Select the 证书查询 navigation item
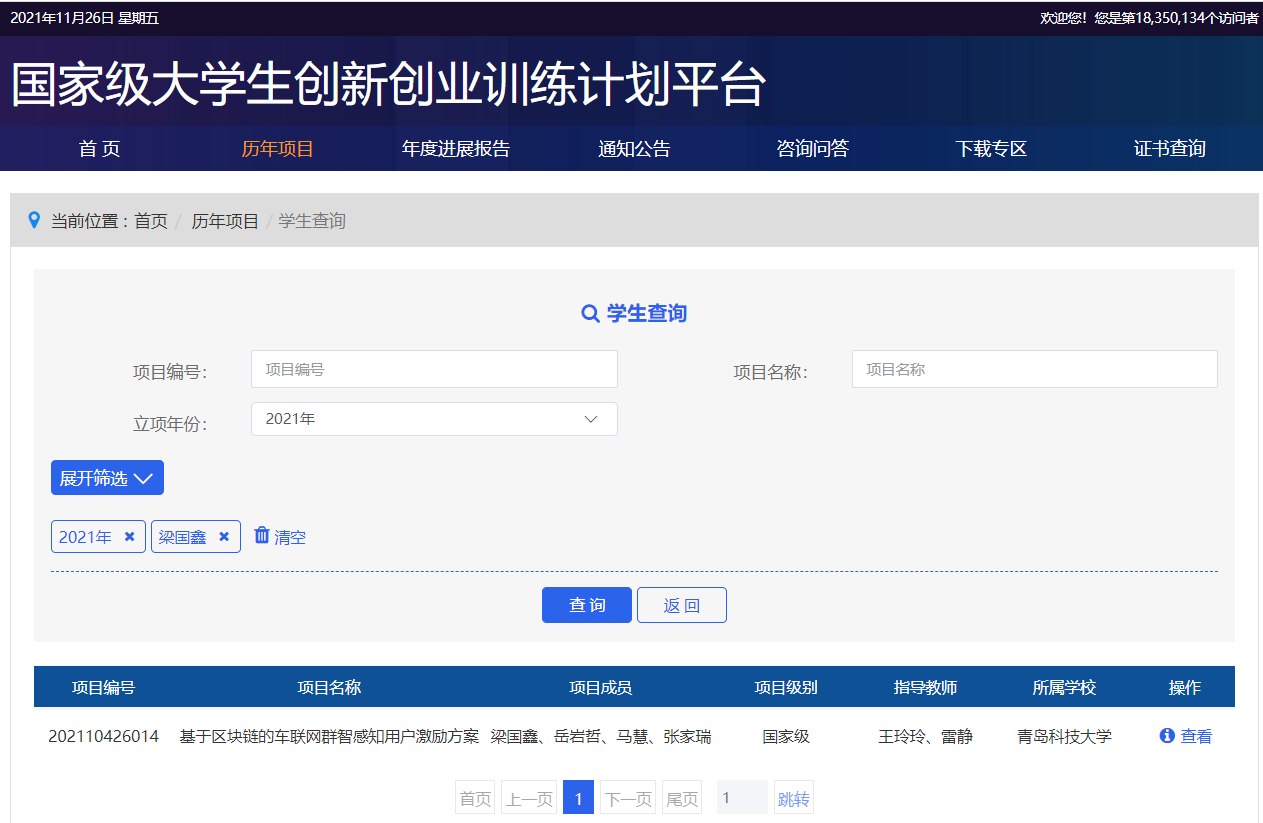The width and height of the screenshot is (1263, 823). click(x=1169, y=149)
